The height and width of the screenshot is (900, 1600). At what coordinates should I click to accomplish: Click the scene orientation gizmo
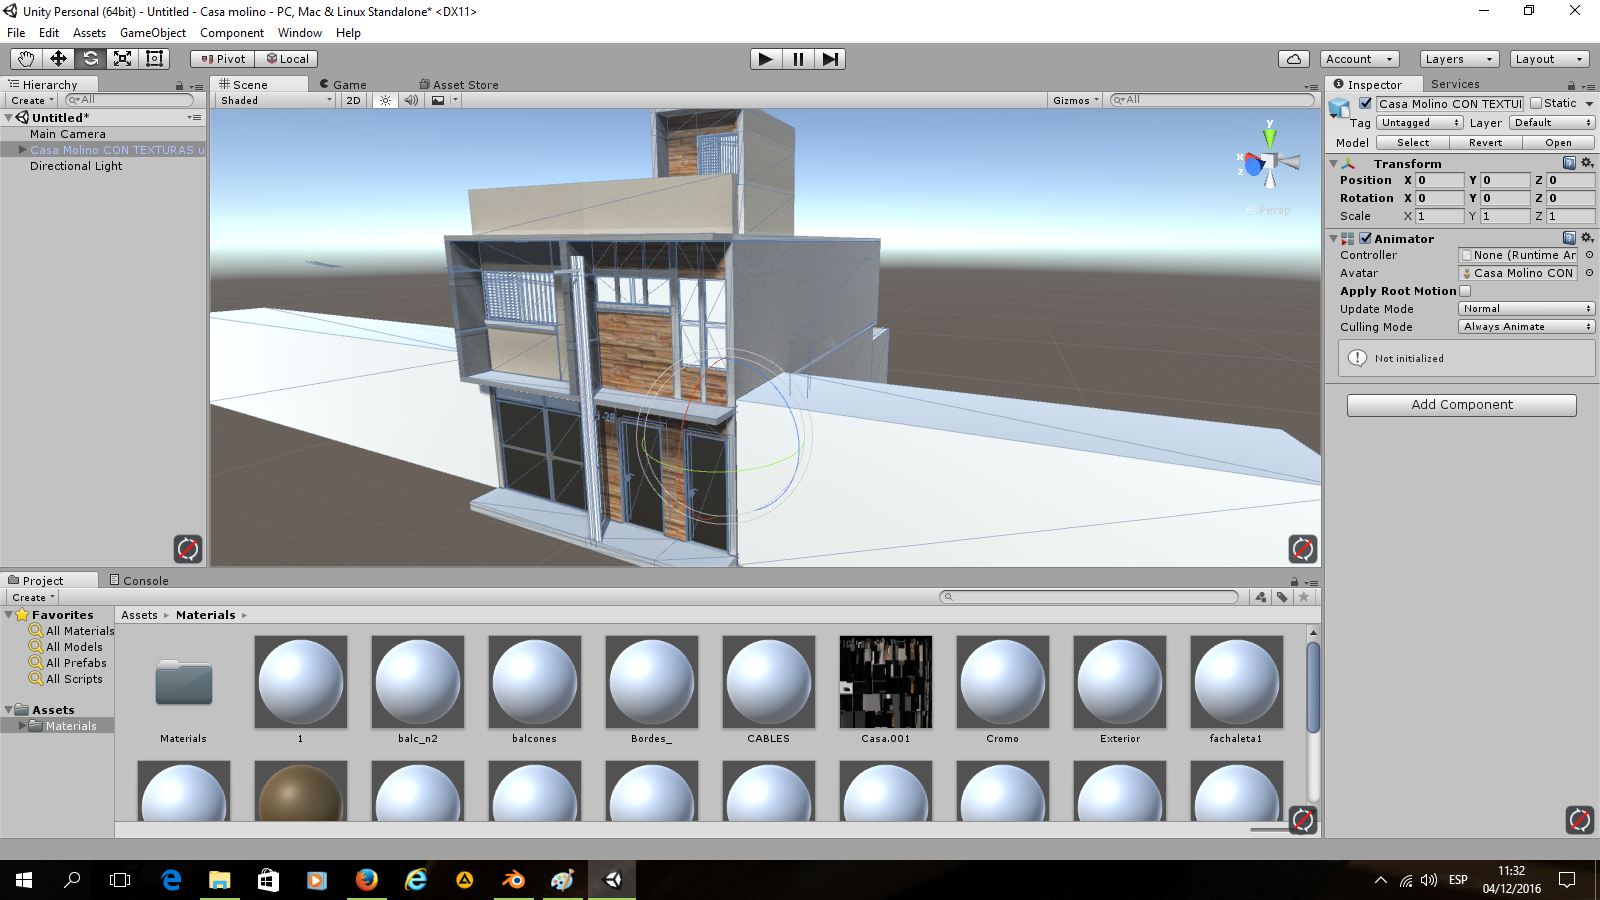pyautogui.click(x=1269, y=160)
